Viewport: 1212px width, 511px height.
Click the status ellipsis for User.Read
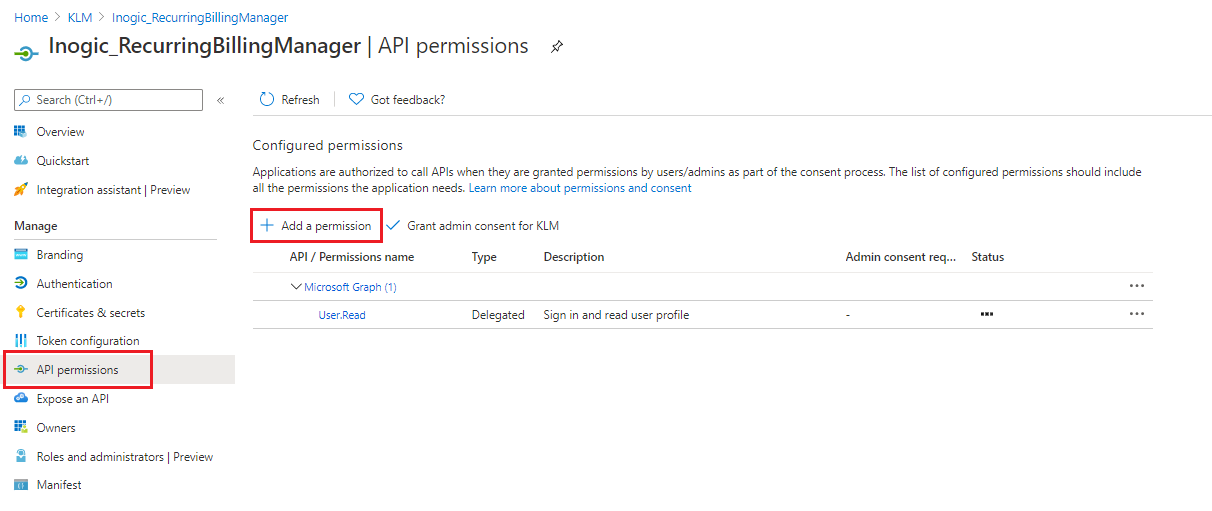pos(987,314)
